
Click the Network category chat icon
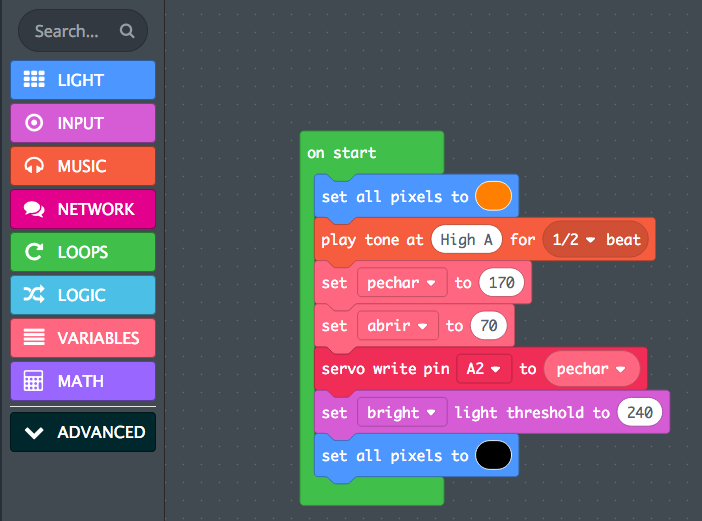coord(34,209)
